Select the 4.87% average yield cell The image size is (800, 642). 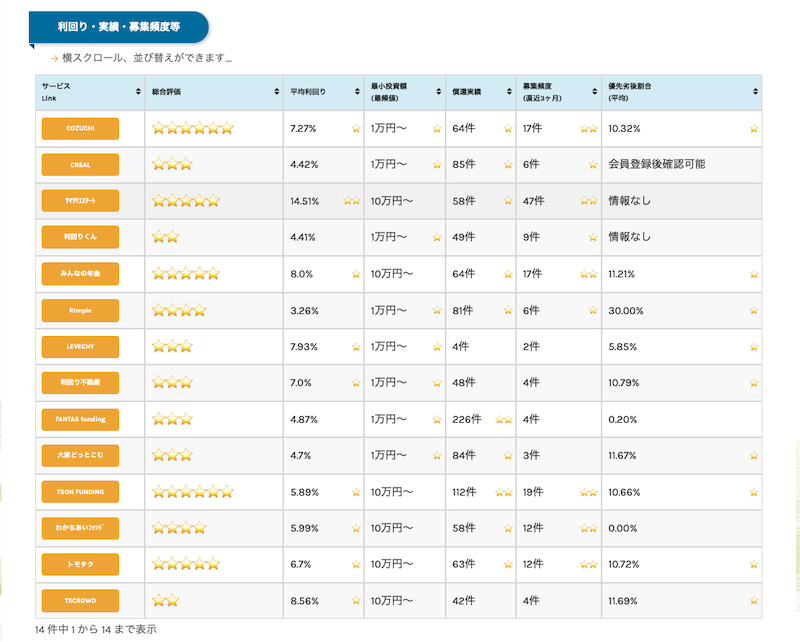323,419
